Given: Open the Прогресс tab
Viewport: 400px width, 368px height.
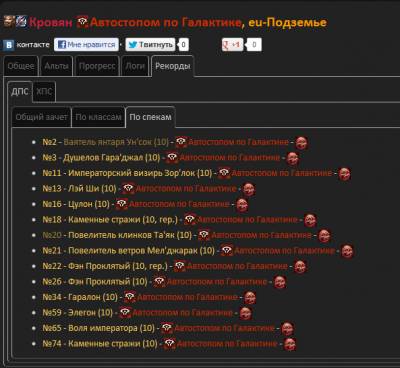Looking at the screenshot, I should coord(97,66).
